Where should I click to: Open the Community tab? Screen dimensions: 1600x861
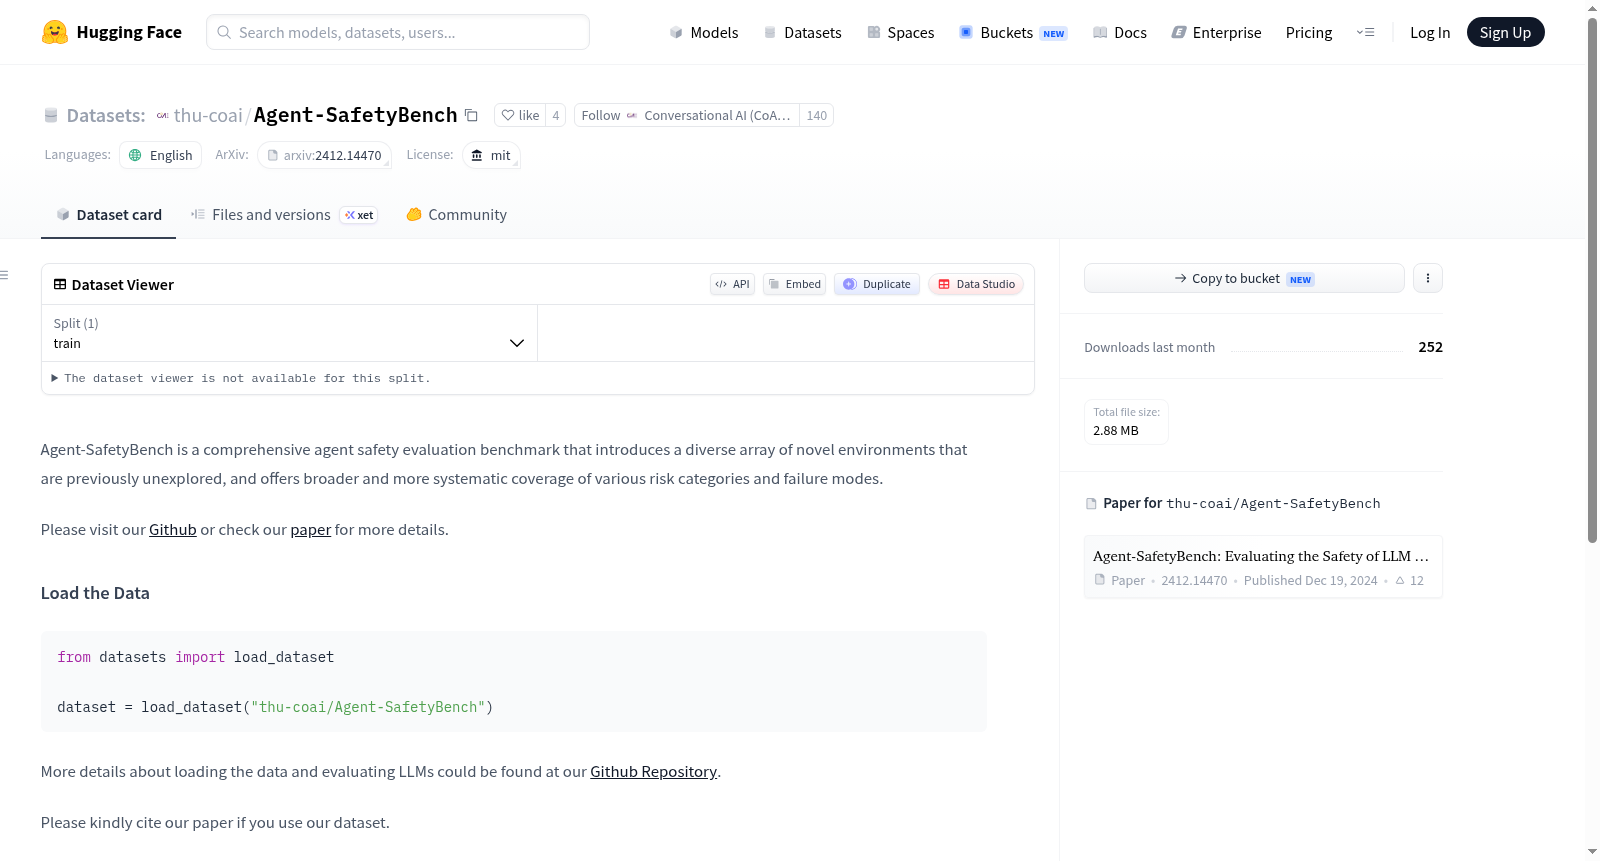pos(456,214)
